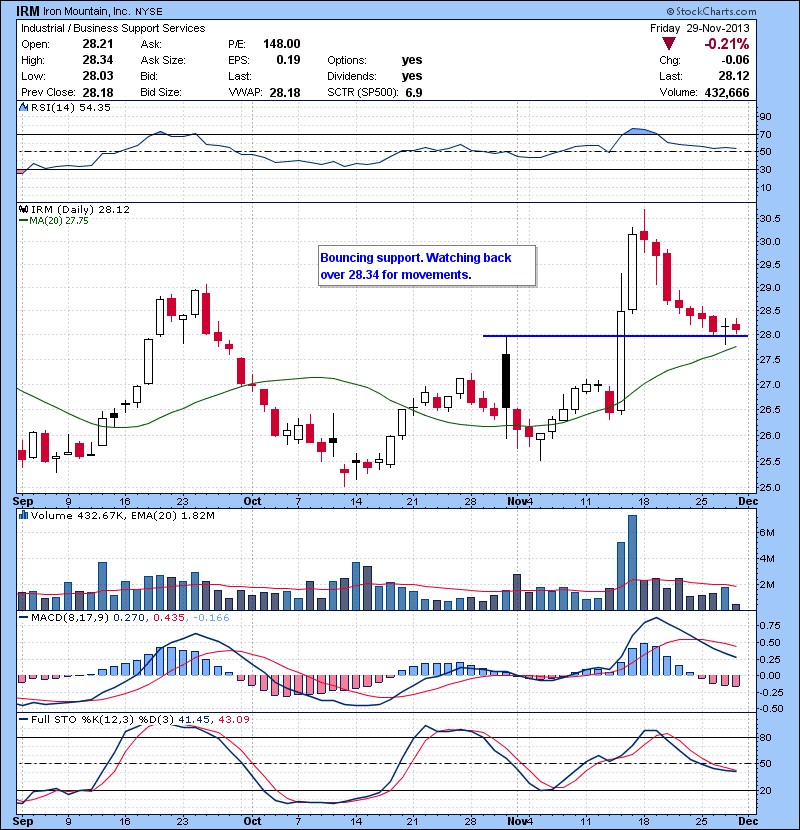The image size is (800, 830).
Task: Click the Low value 28.03
Action: tap(98, 76)
